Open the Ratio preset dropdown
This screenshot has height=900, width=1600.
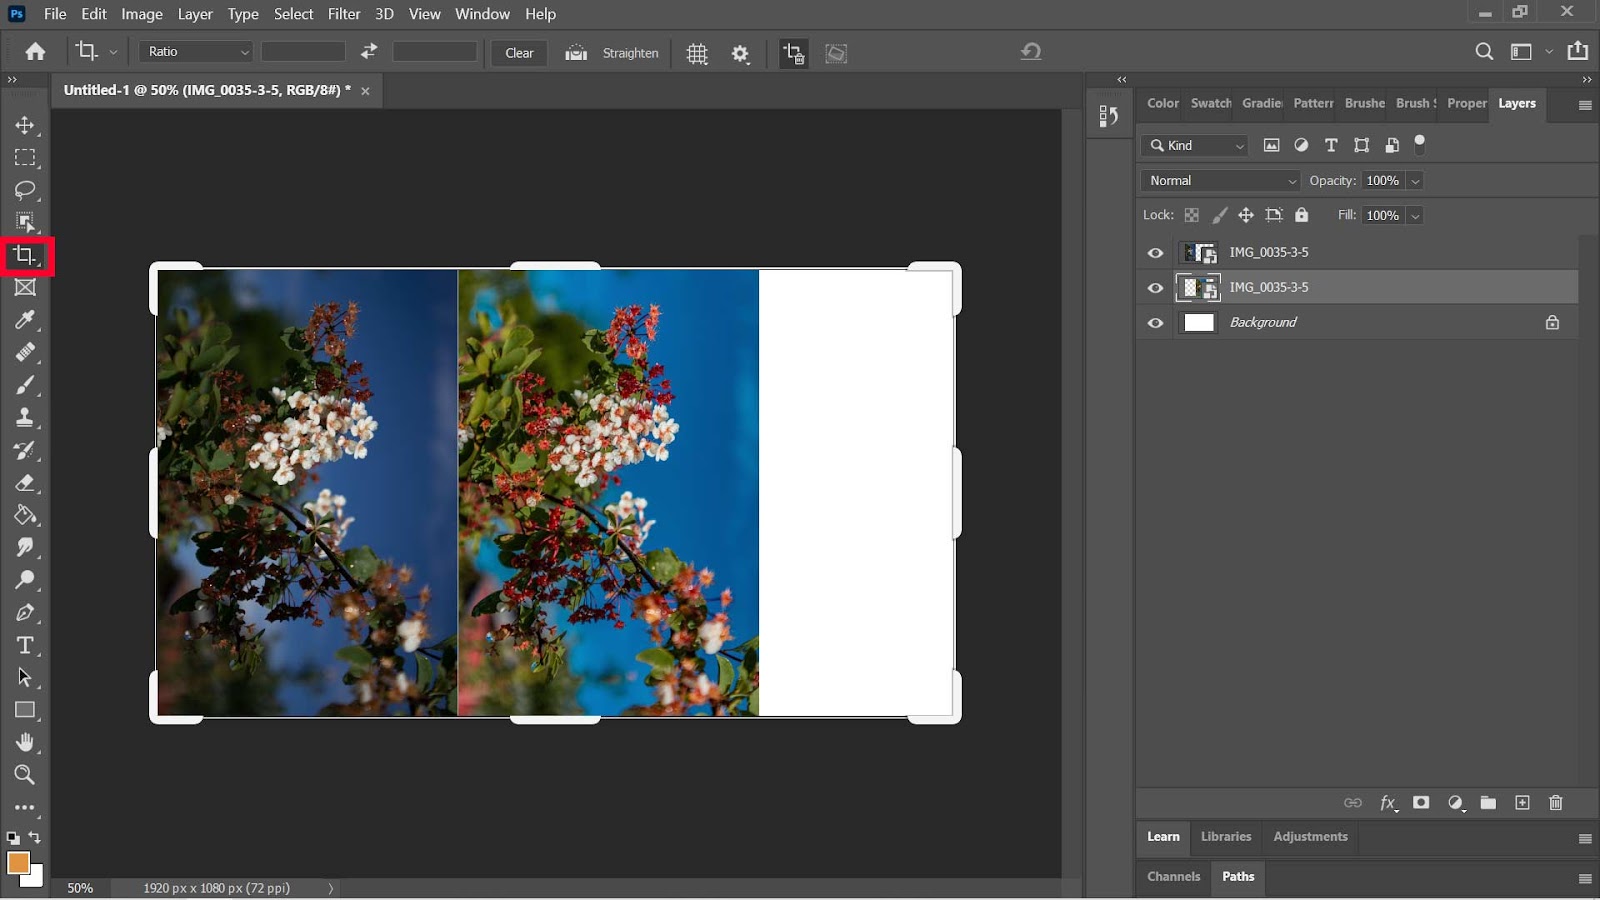(196, 52)
